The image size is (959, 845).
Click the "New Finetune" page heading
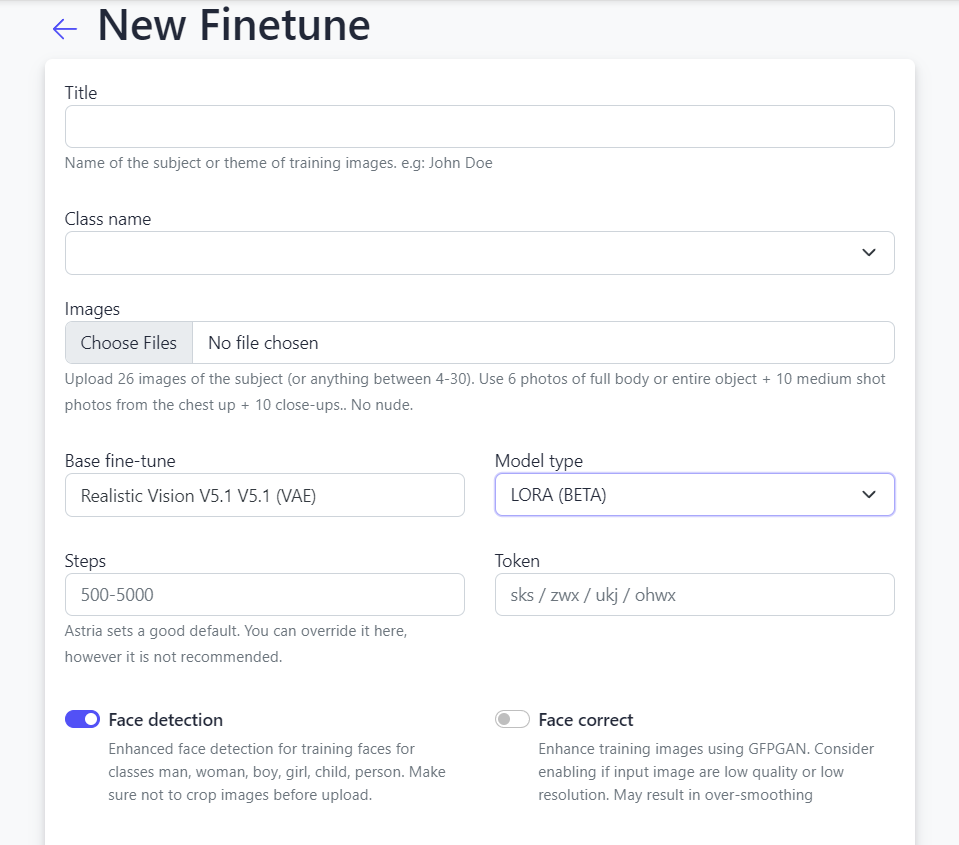pyautogui.click(x=233, y=26)
